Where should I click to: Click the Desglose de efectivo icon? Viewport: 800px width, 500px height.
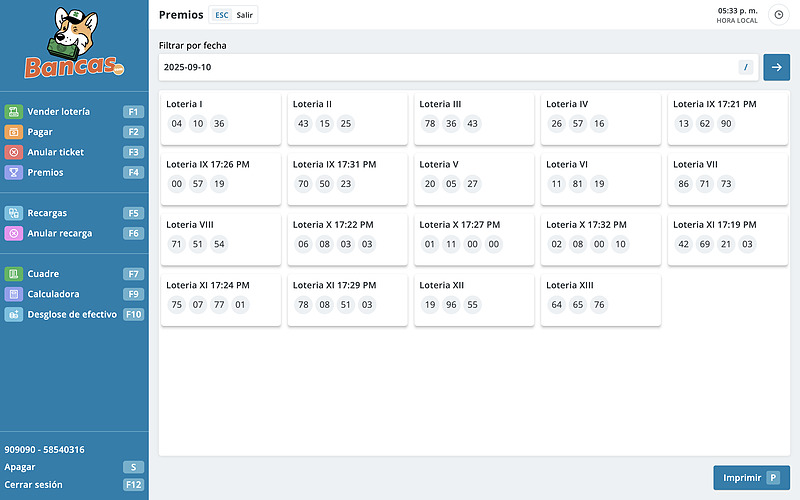coord(14,314)
